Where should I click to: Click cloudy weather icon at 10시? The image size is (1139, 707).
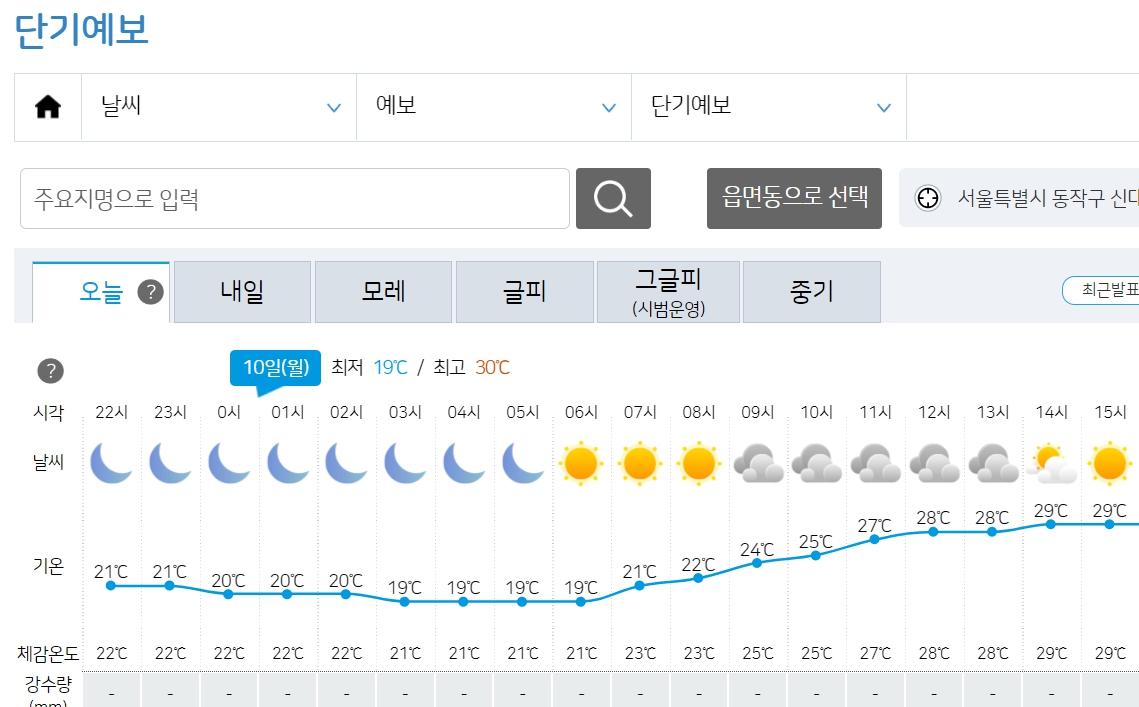click(x=816, y=464)
